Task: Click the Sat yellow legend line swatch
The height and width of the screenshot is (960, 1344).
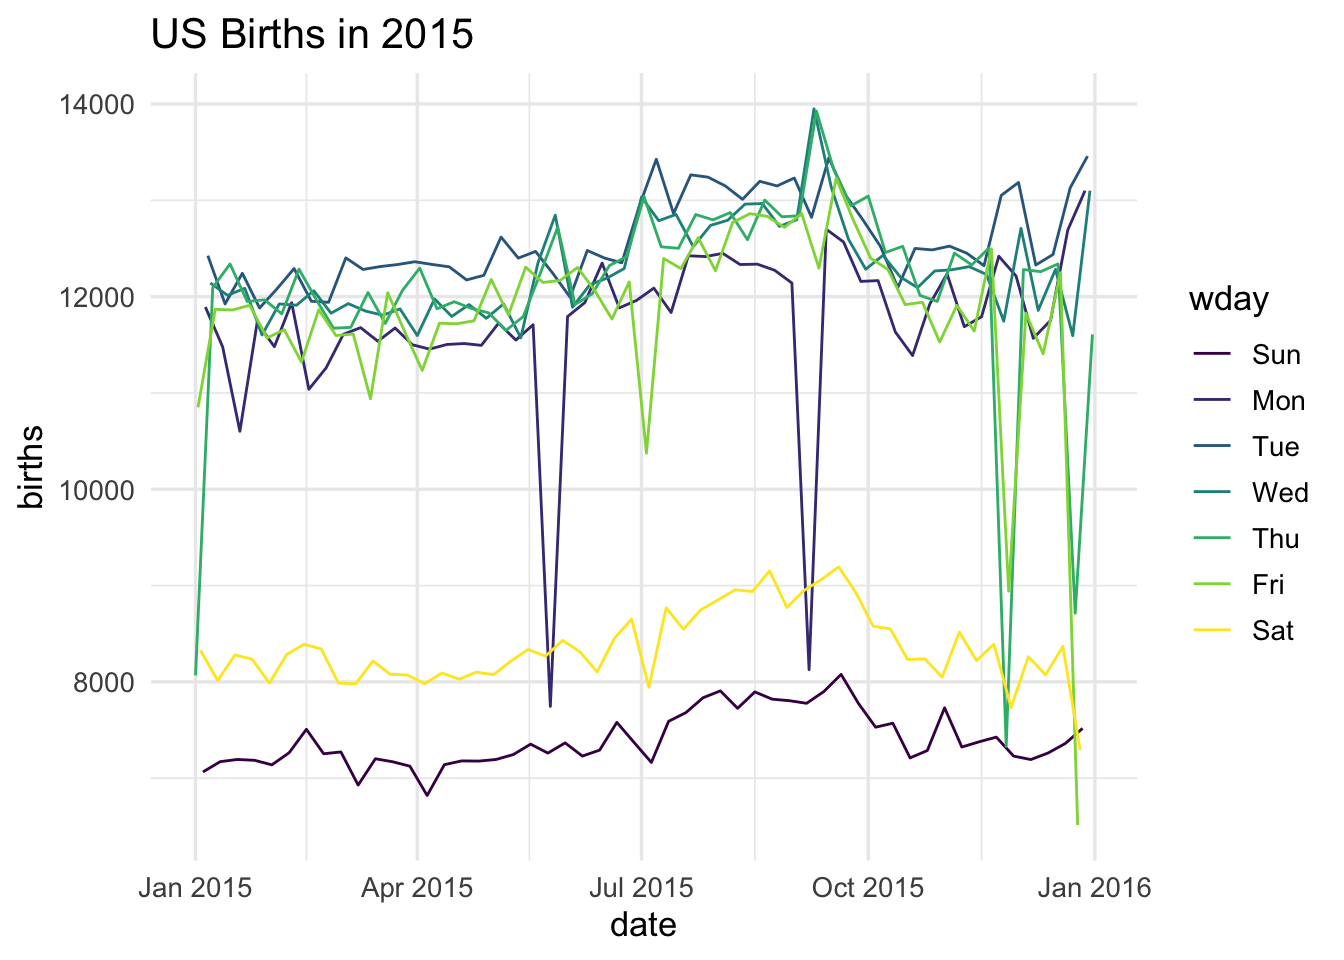Action: (x=1212, y=631)
